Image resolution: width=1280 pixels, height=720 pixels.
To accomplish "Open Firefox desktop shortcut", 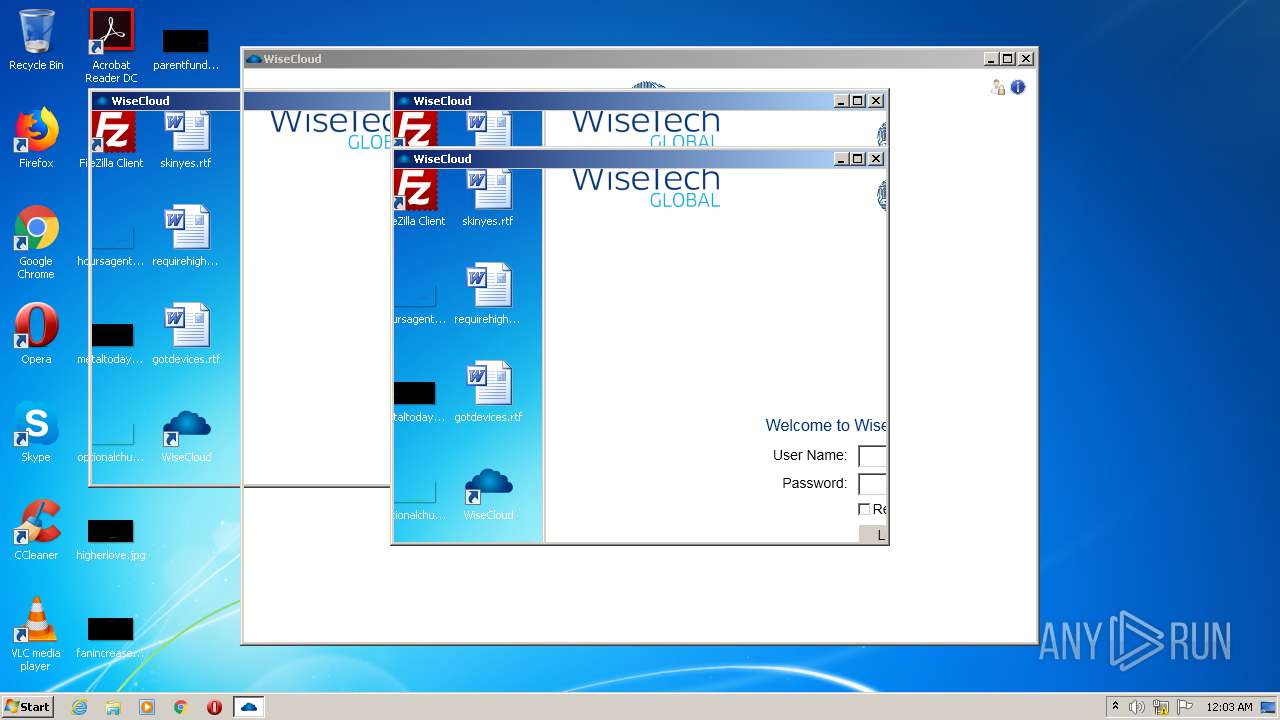I will [x=36, y=138].
